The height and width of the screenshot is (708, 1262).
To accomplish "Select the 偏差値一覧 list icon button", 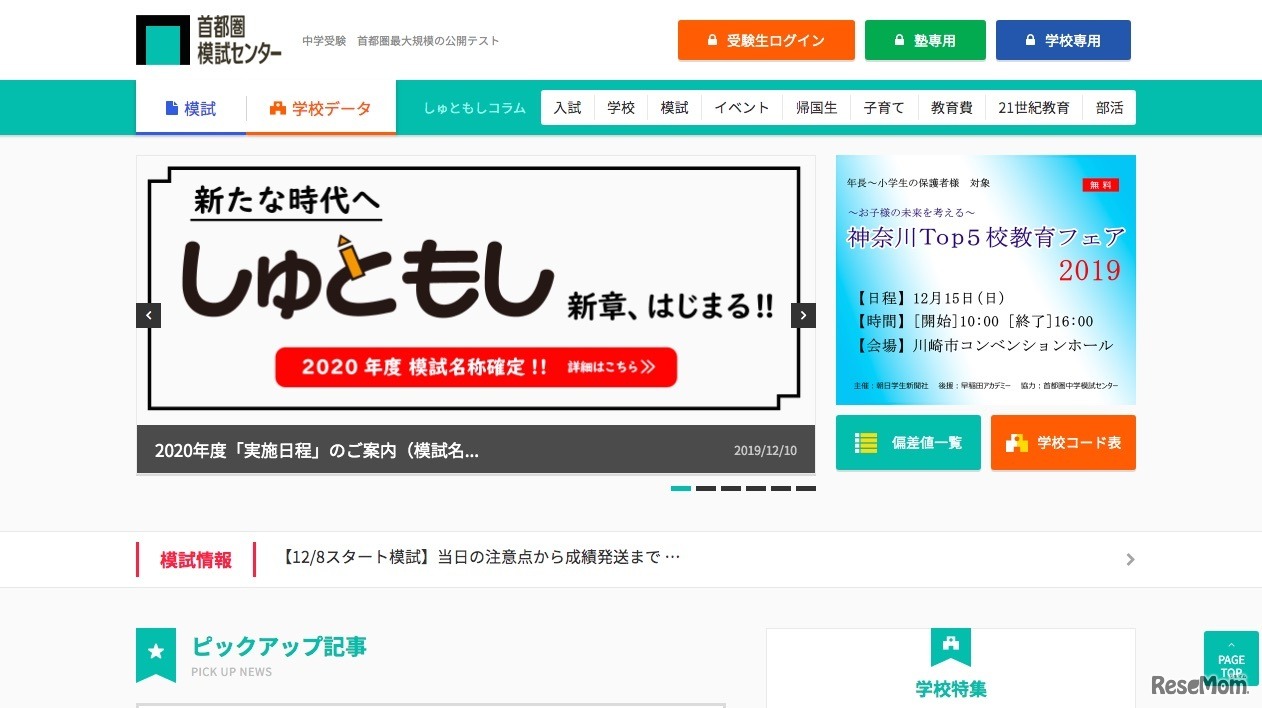I will (x=865, y=442).
